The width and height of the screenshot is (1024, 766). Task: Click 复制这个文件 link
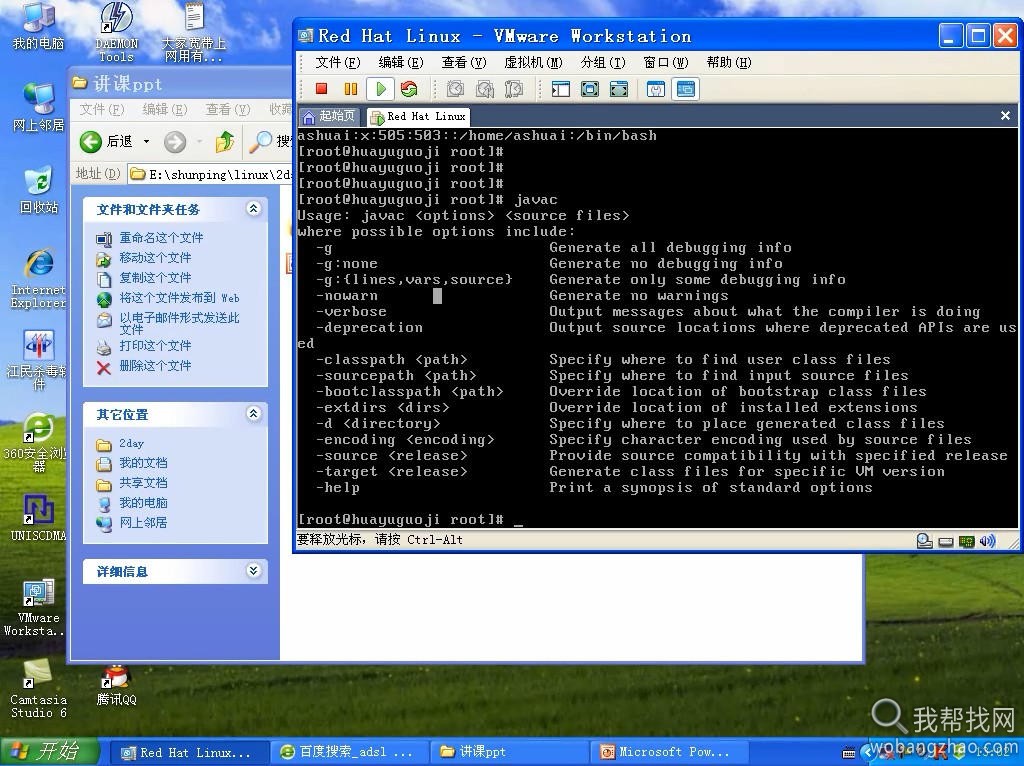coord(155,278)
